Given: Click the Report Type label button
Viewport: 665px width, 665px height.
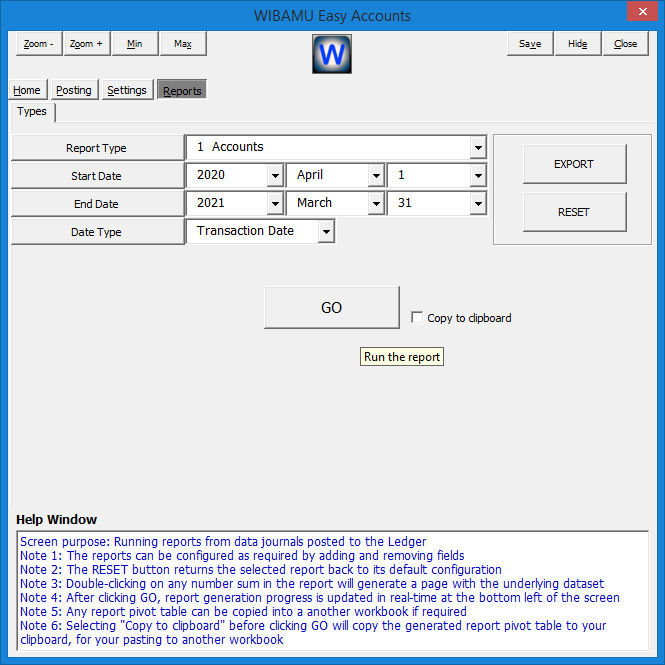Looking at the screenshot, I should coord(98,148).
